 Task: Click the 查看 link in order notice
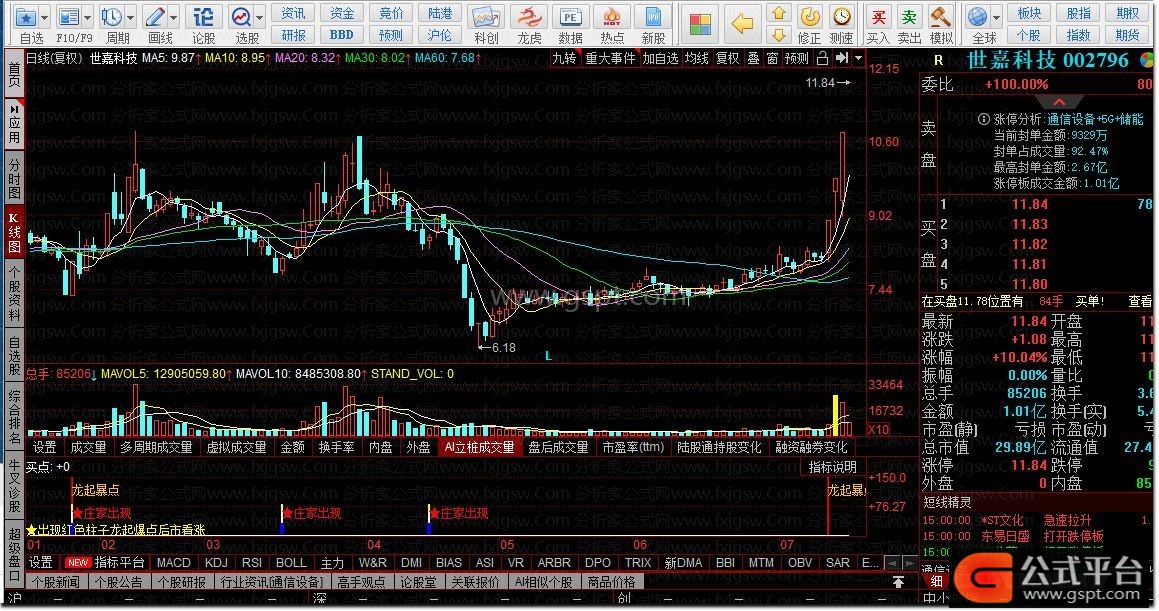pyautogui.click(x=1139, y=301)
